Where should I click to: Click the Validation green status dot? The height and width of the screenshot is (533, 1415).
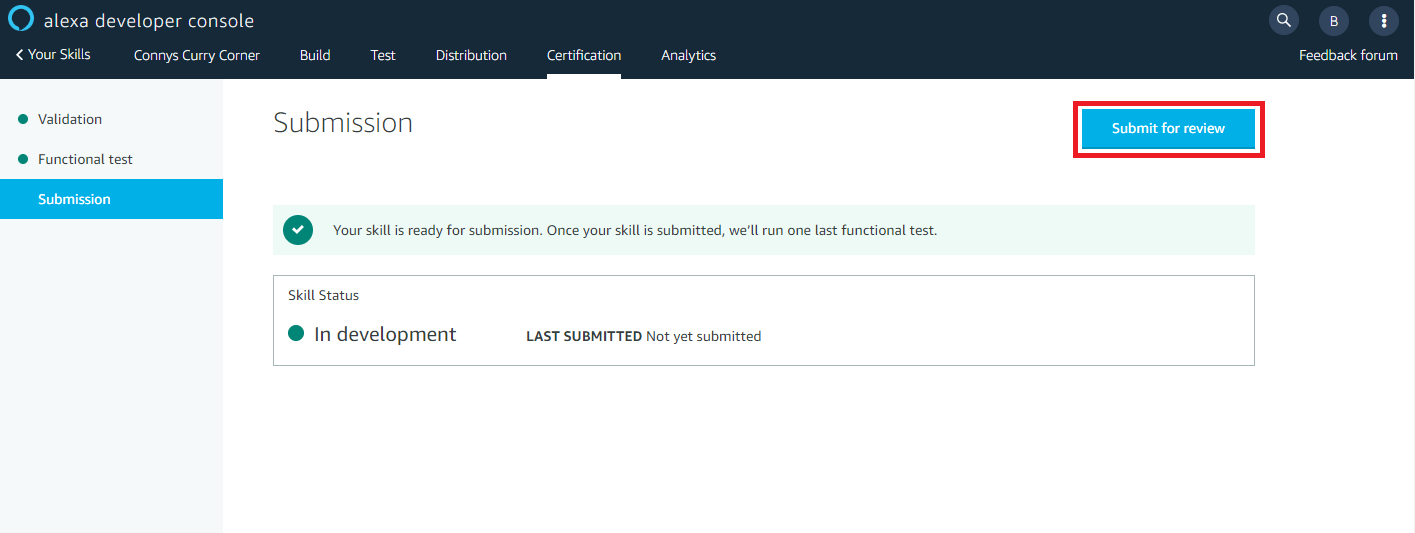pos(23,119)
